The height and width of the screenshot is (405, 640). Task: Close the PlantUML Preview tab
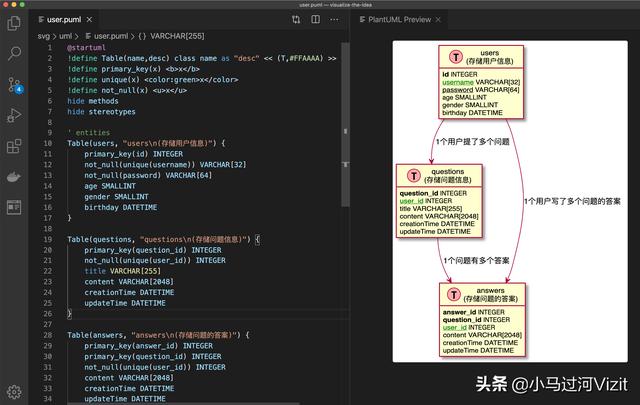438,20
